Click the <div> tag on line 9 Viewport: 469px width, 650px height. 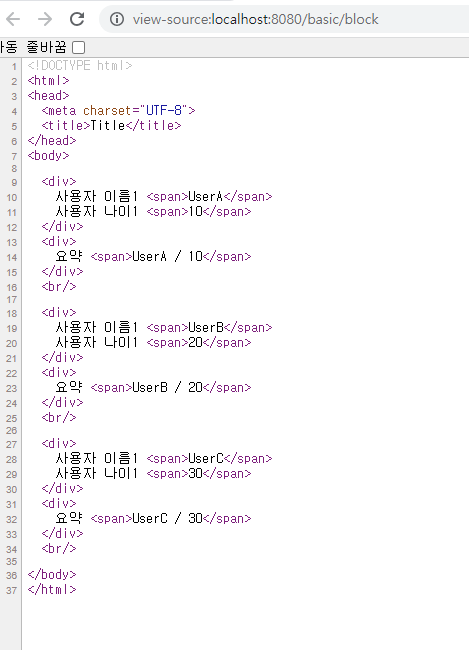59,181
